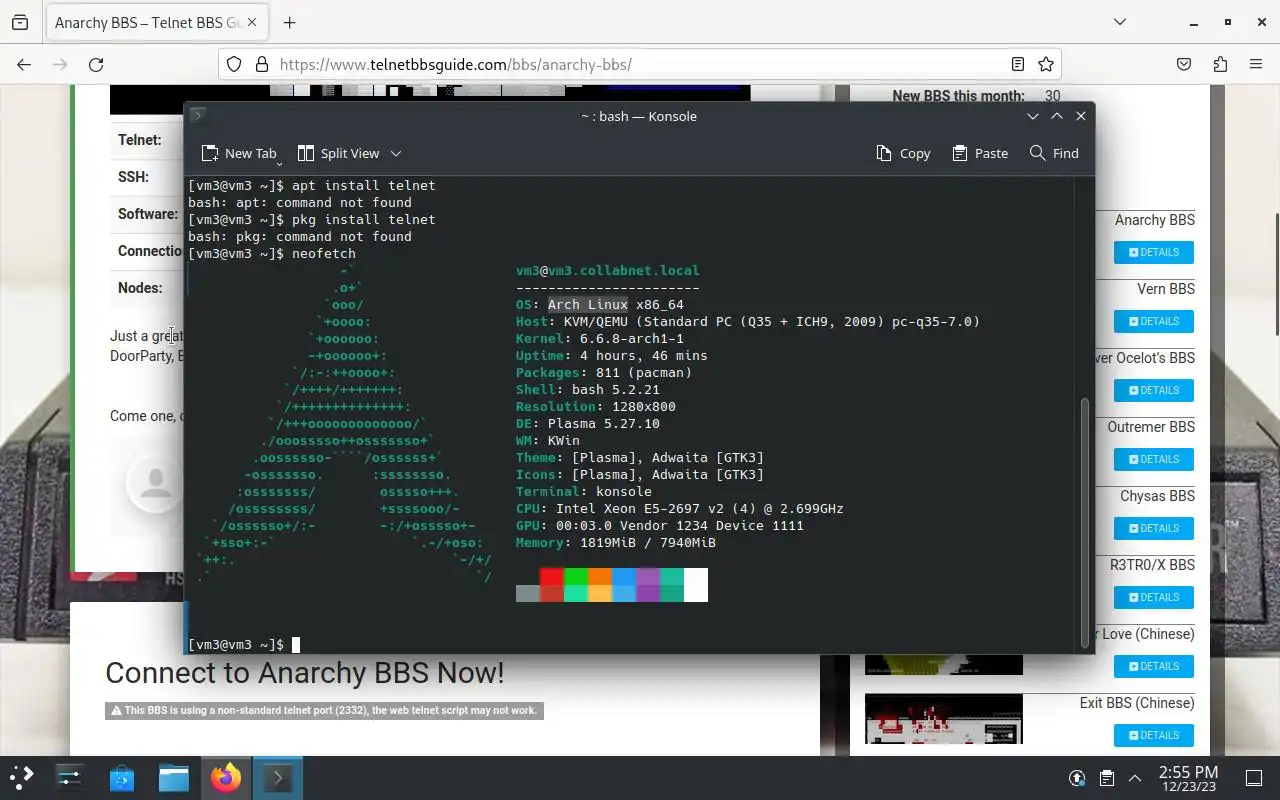Open the Firefox extensions icon

point(1220,64)
